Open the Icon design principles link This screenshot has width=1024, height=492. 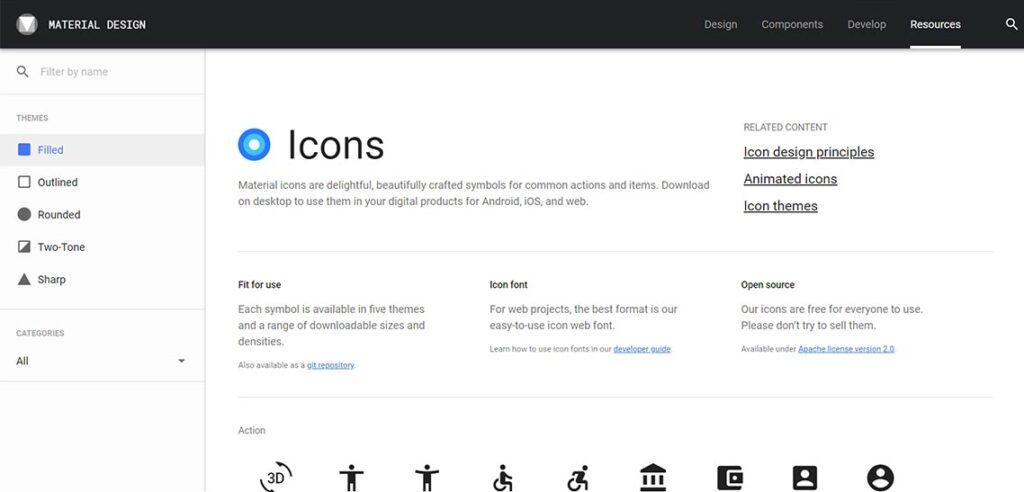(808, 152)
